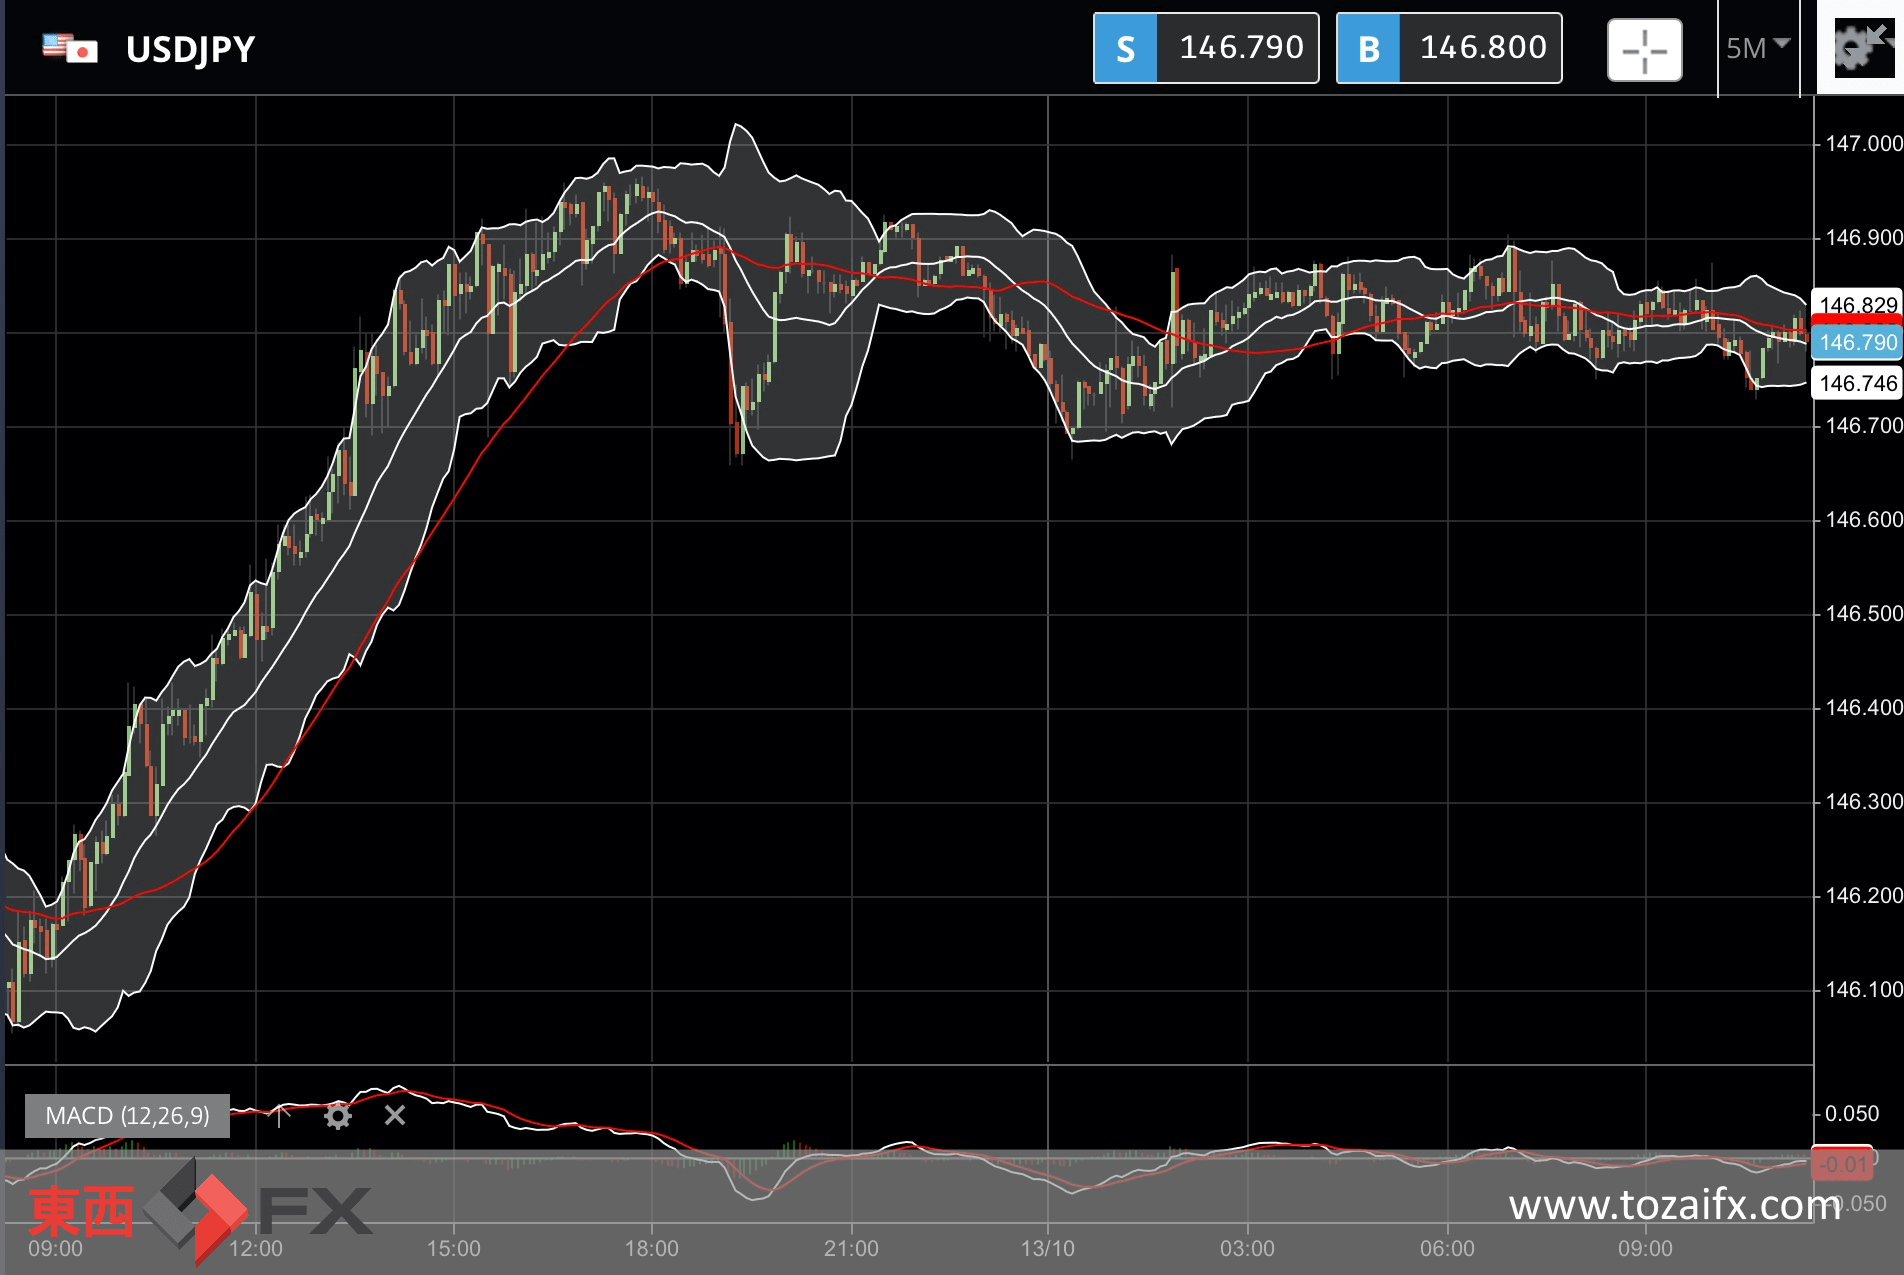Click the 146.829 upper band price tag
The image size is (1904, 1275).
(1857, 304)
